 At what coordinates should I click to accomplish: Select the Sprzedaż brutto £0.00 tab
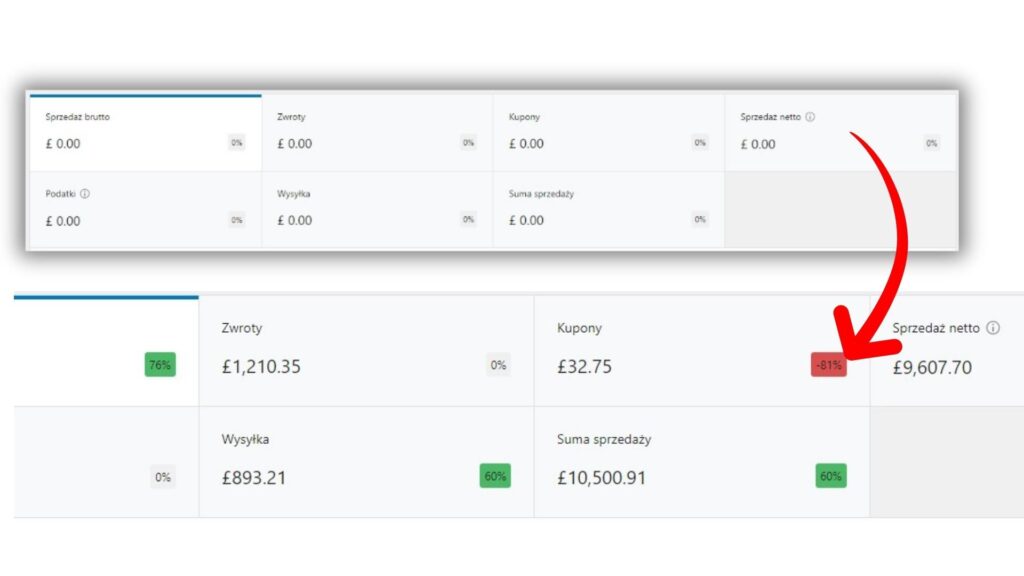[x=145, y=132]
